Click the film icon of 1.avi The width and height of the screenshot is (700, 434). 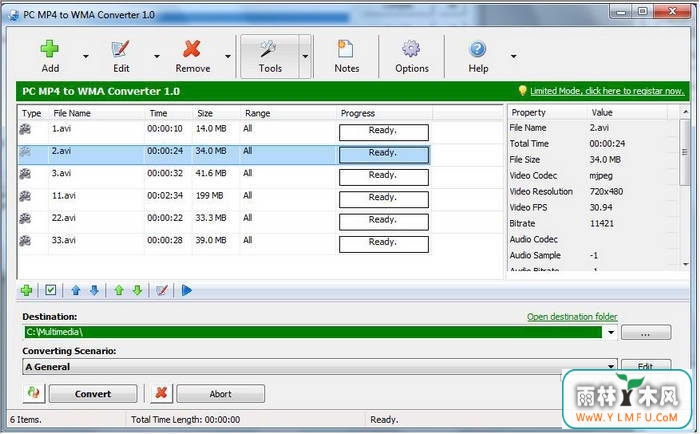pyautogui.click(x=25, y=129)
